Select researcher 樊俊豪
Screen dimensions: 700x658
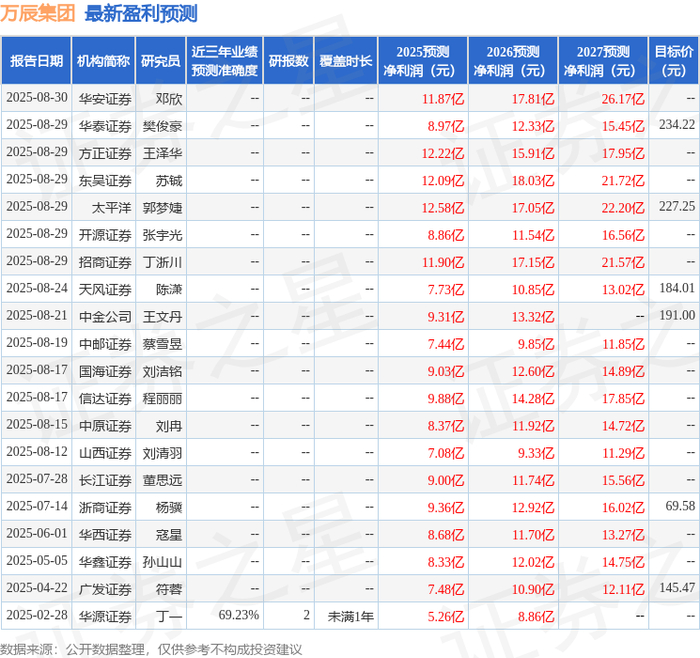click(162, 126)
